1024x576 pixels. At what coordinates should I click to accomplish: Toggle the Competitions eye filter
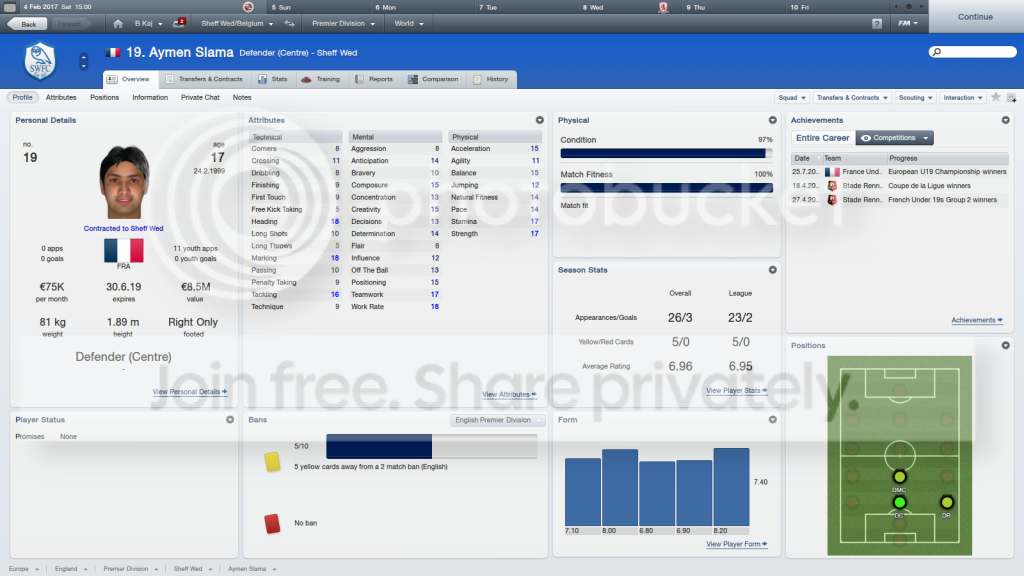coord(894,138)
